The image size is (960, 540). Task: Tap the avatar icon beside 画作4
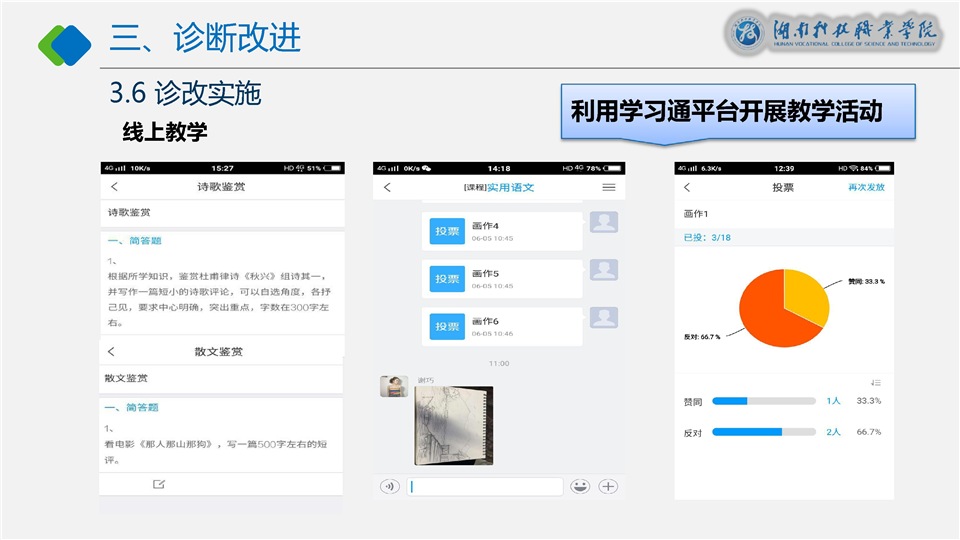pyautogui.click(x=604, y=223)
